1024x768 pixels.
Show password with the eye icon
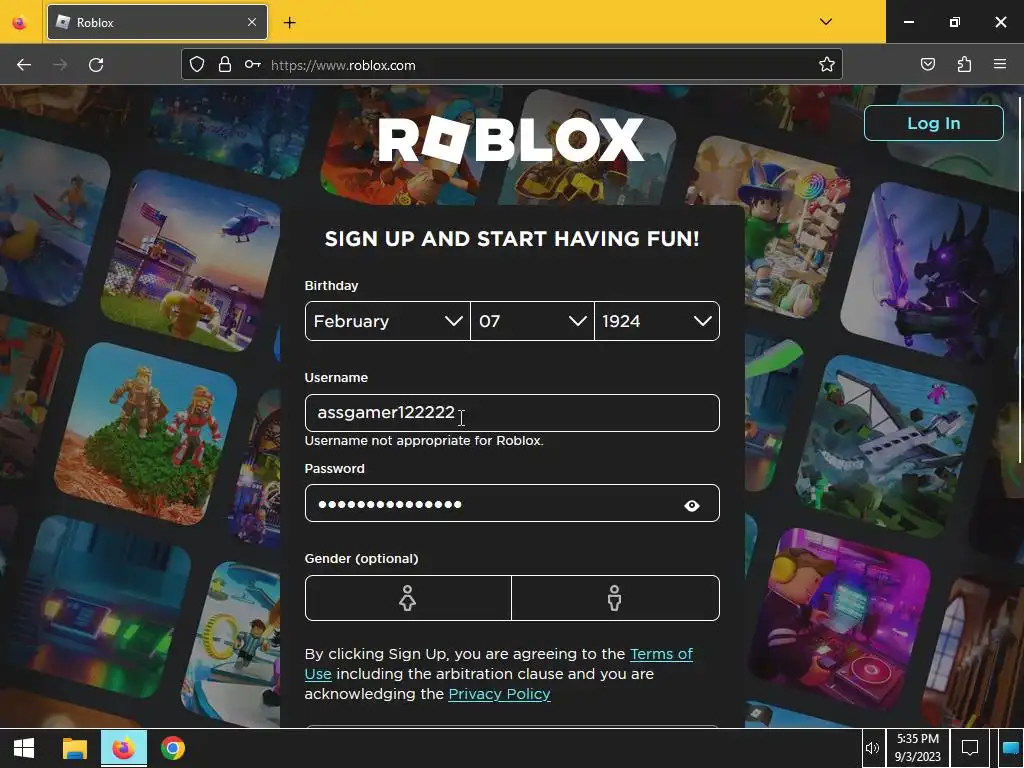click(x=692, y=505)
